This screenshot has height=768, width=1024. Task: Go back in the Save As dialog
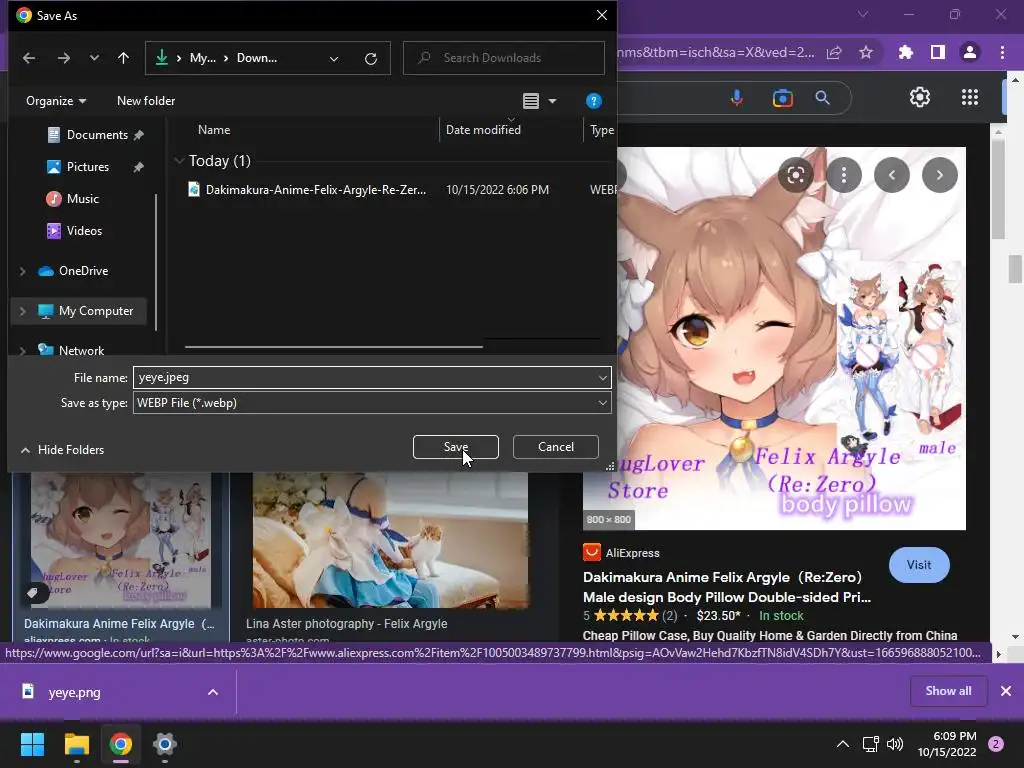29,58
